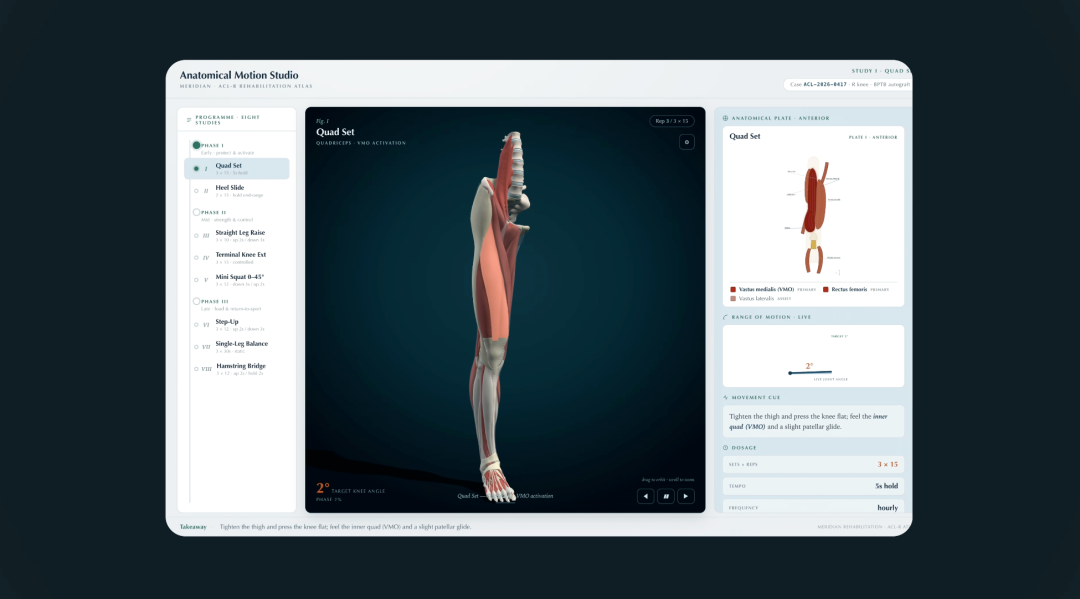Click the Range of Motion arc icon
The height and width of the screenshot is (599, 1080).
(x=725, y=317)
